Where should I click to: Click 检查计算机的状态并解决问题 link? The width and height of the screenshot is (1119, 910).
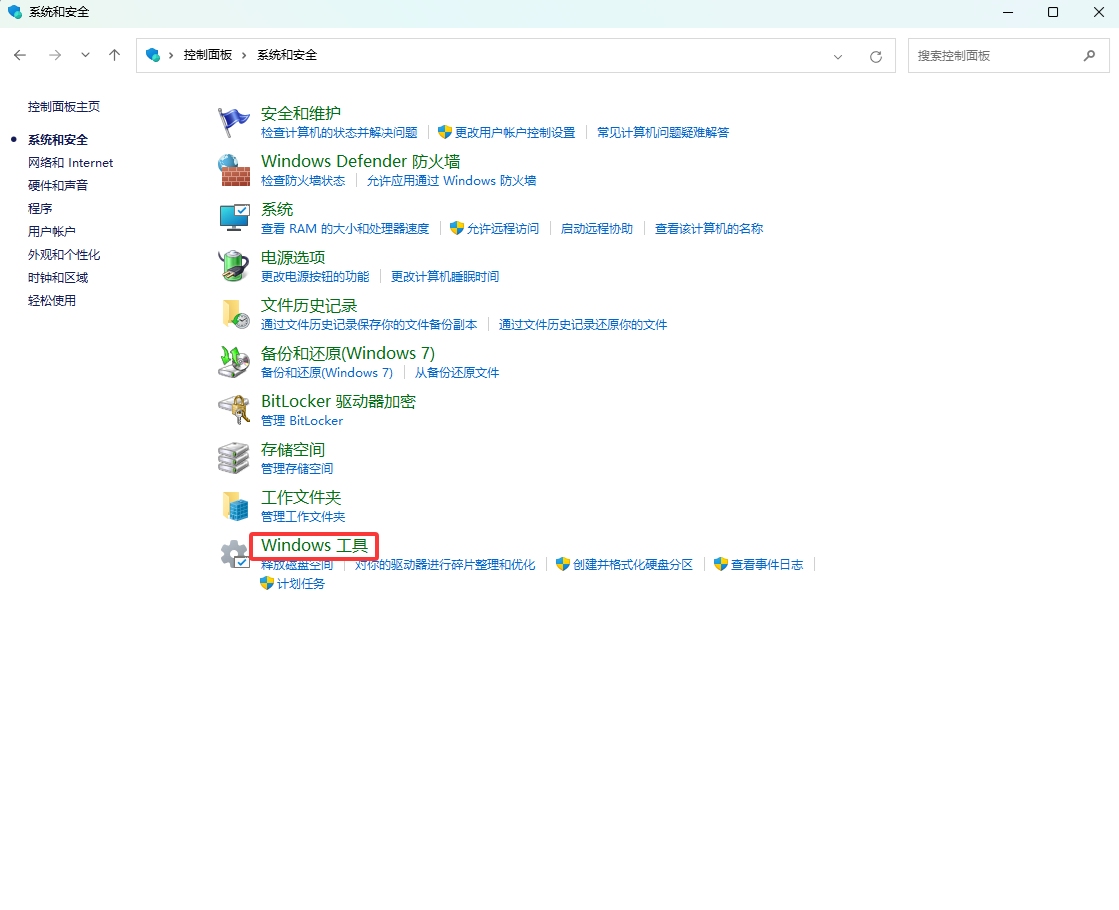pos(339,133)
